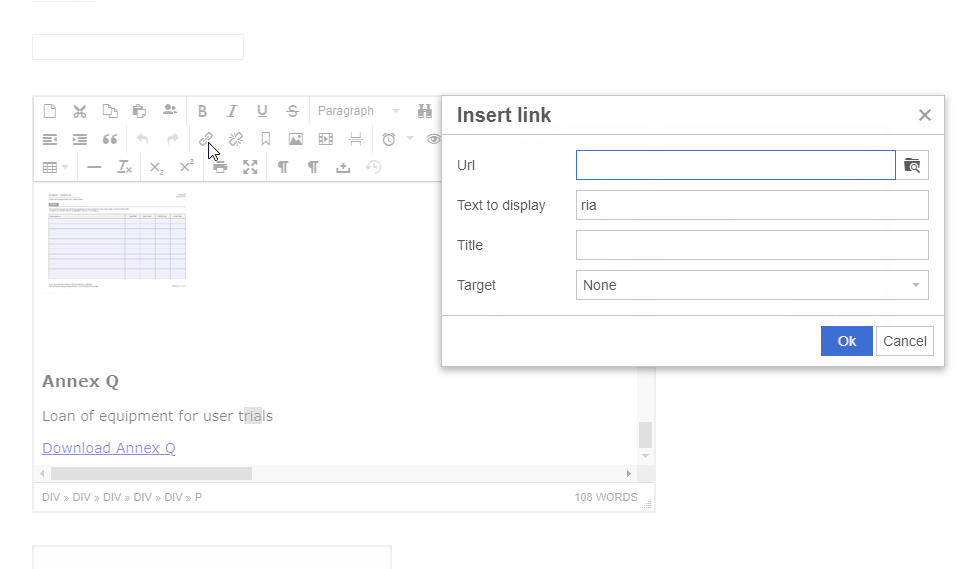Click the Print icon
The image size is (969, 569).
coord(220,167)
